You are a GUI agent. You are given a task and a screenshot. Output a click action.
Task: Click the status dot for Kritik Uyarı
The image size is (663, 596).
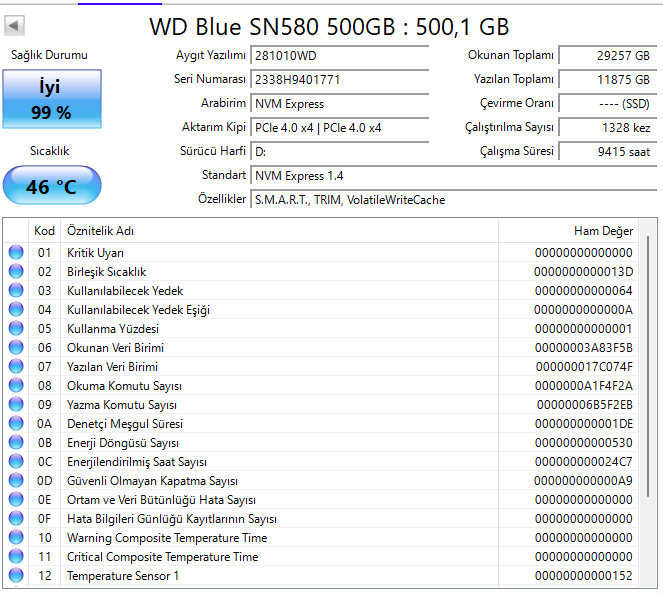[x=16, y=252]
